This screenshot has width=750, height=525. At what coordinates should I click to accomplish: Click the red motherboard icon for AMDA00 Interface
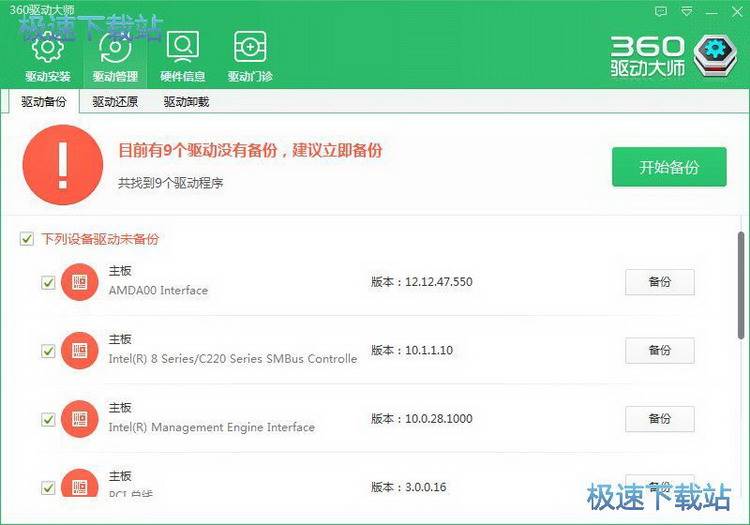(79, 282)
